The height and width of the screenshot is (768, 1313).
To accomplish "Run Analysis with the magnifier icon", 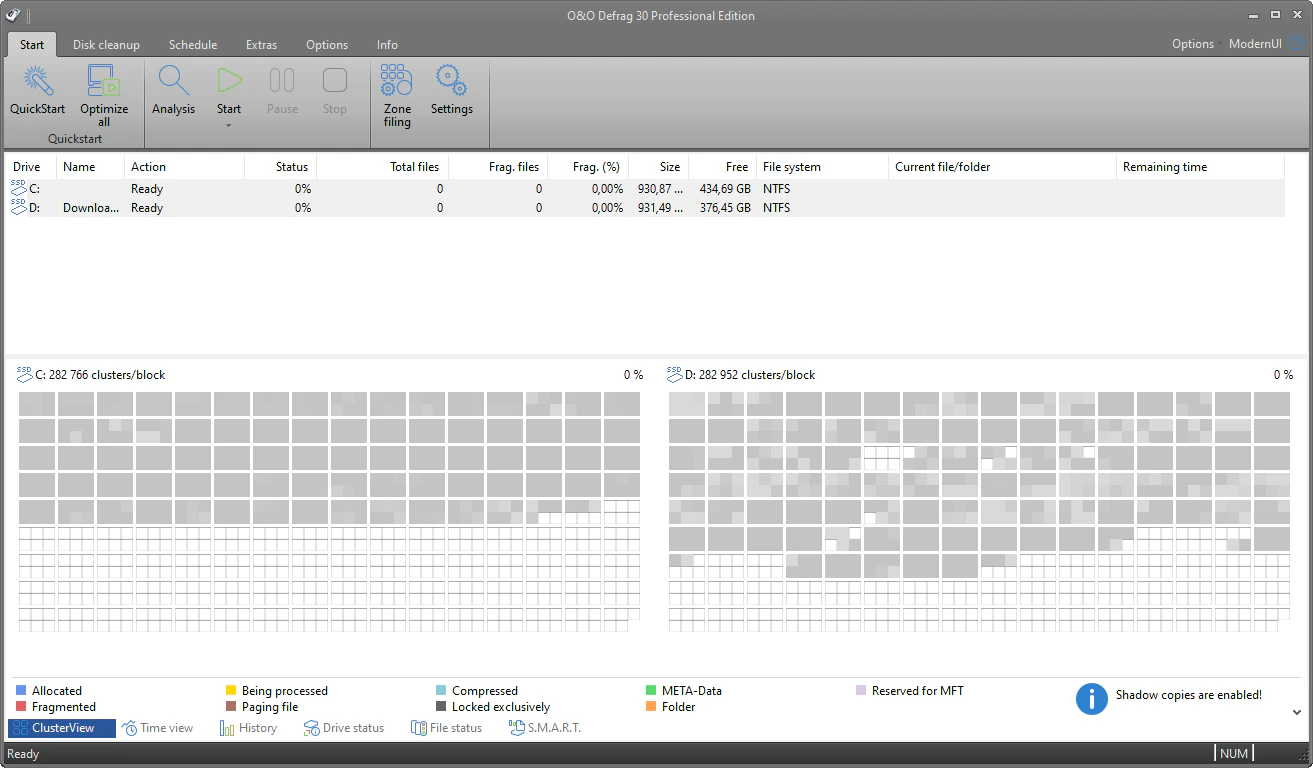I will coord(173,81).
